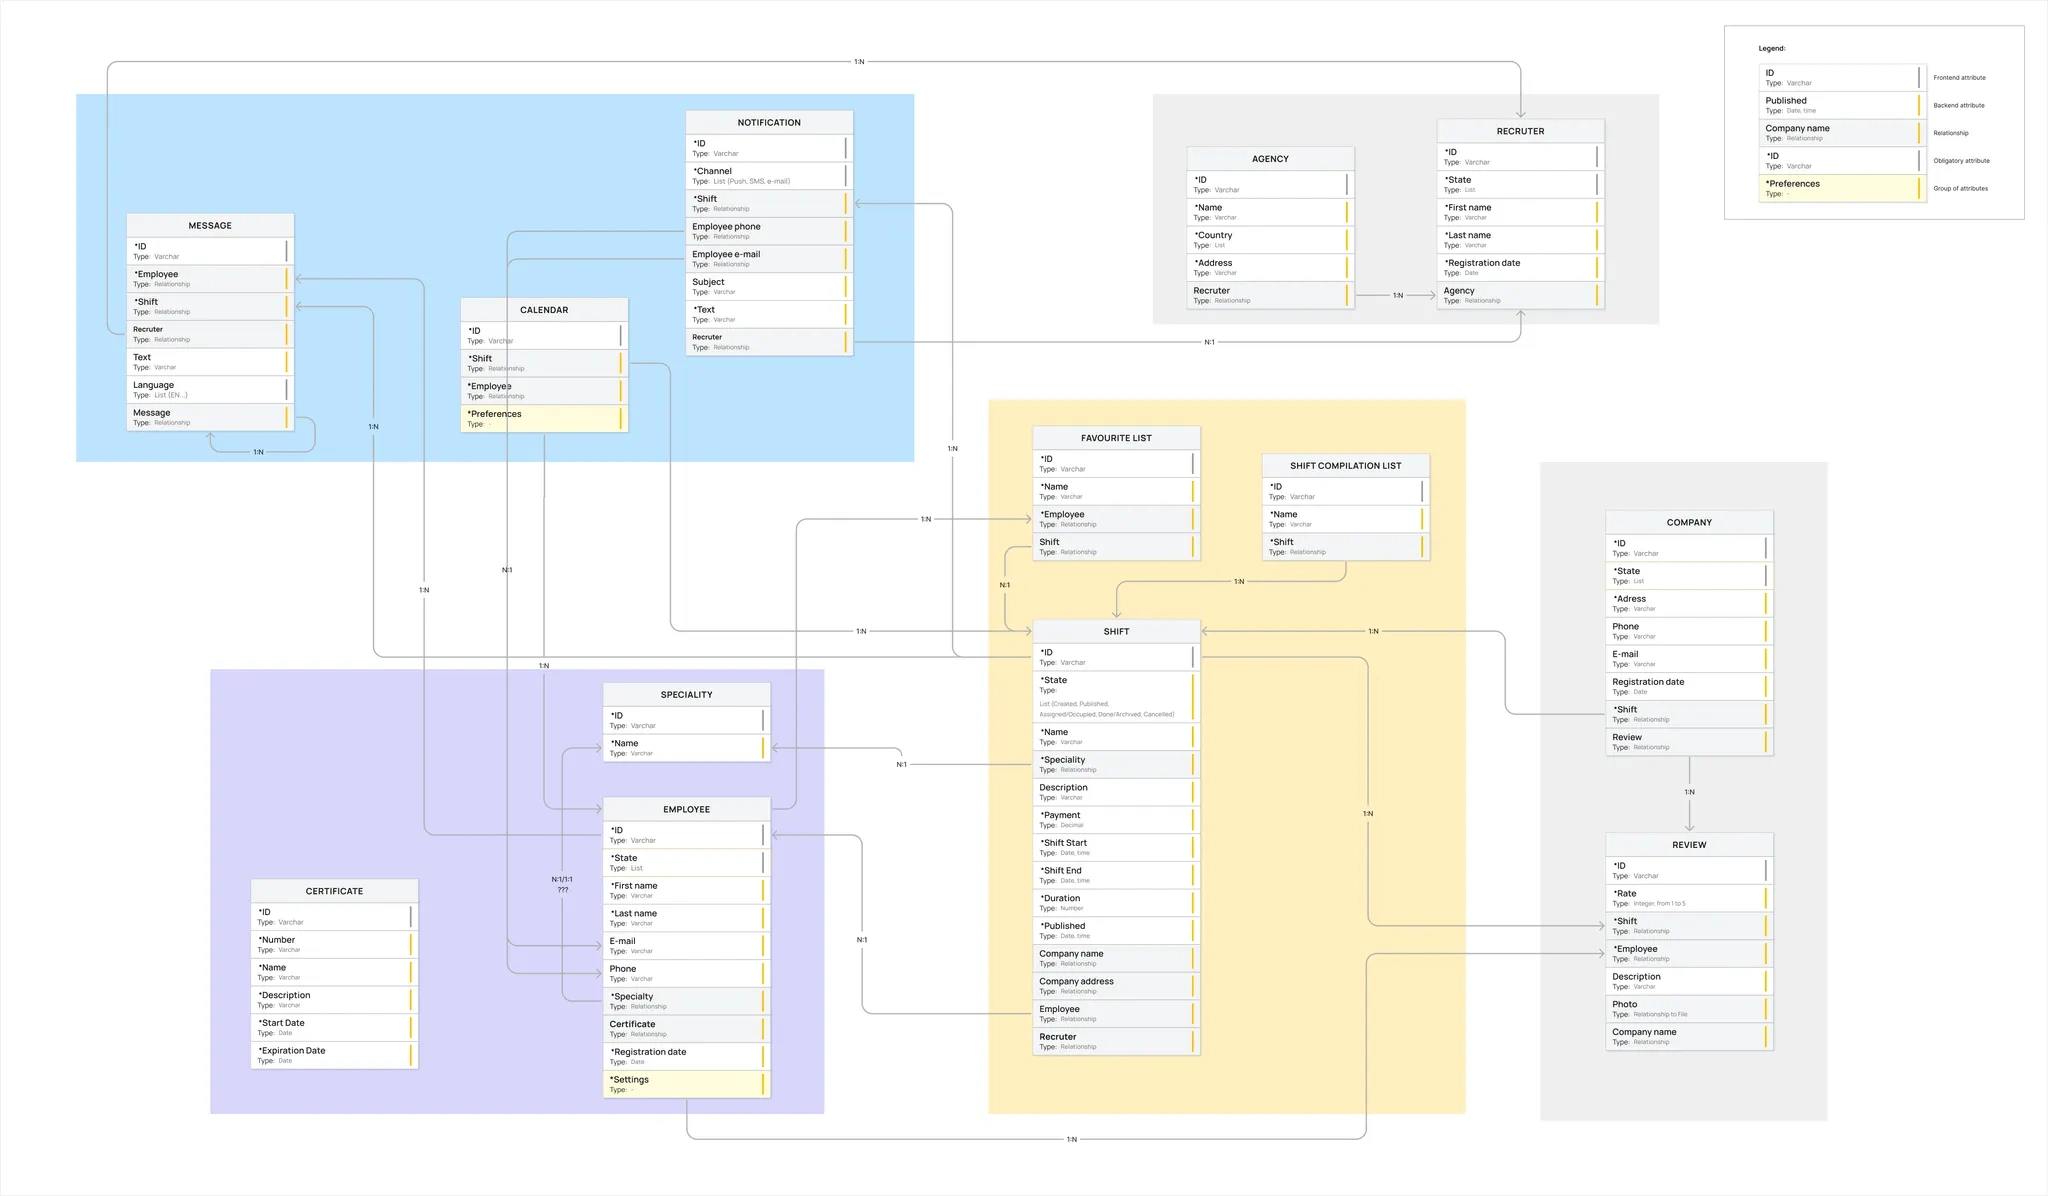Select the CALENDAR table header
2048x1196 pixels.
[544, 310]
